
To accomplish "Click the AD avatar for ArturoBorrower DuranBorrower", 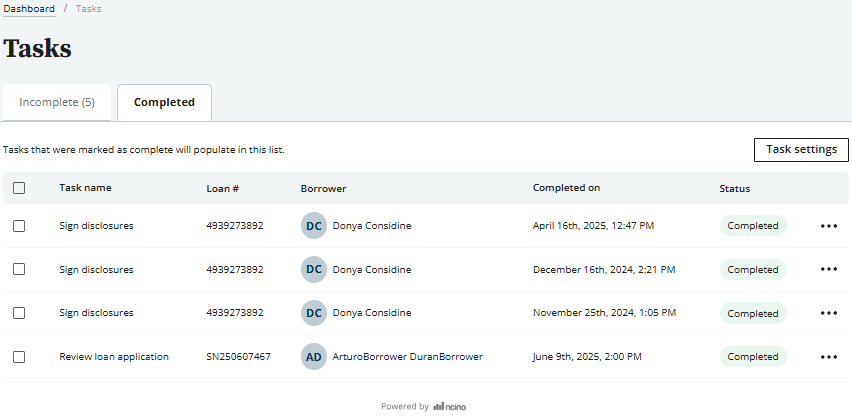I will coord(314,357).
